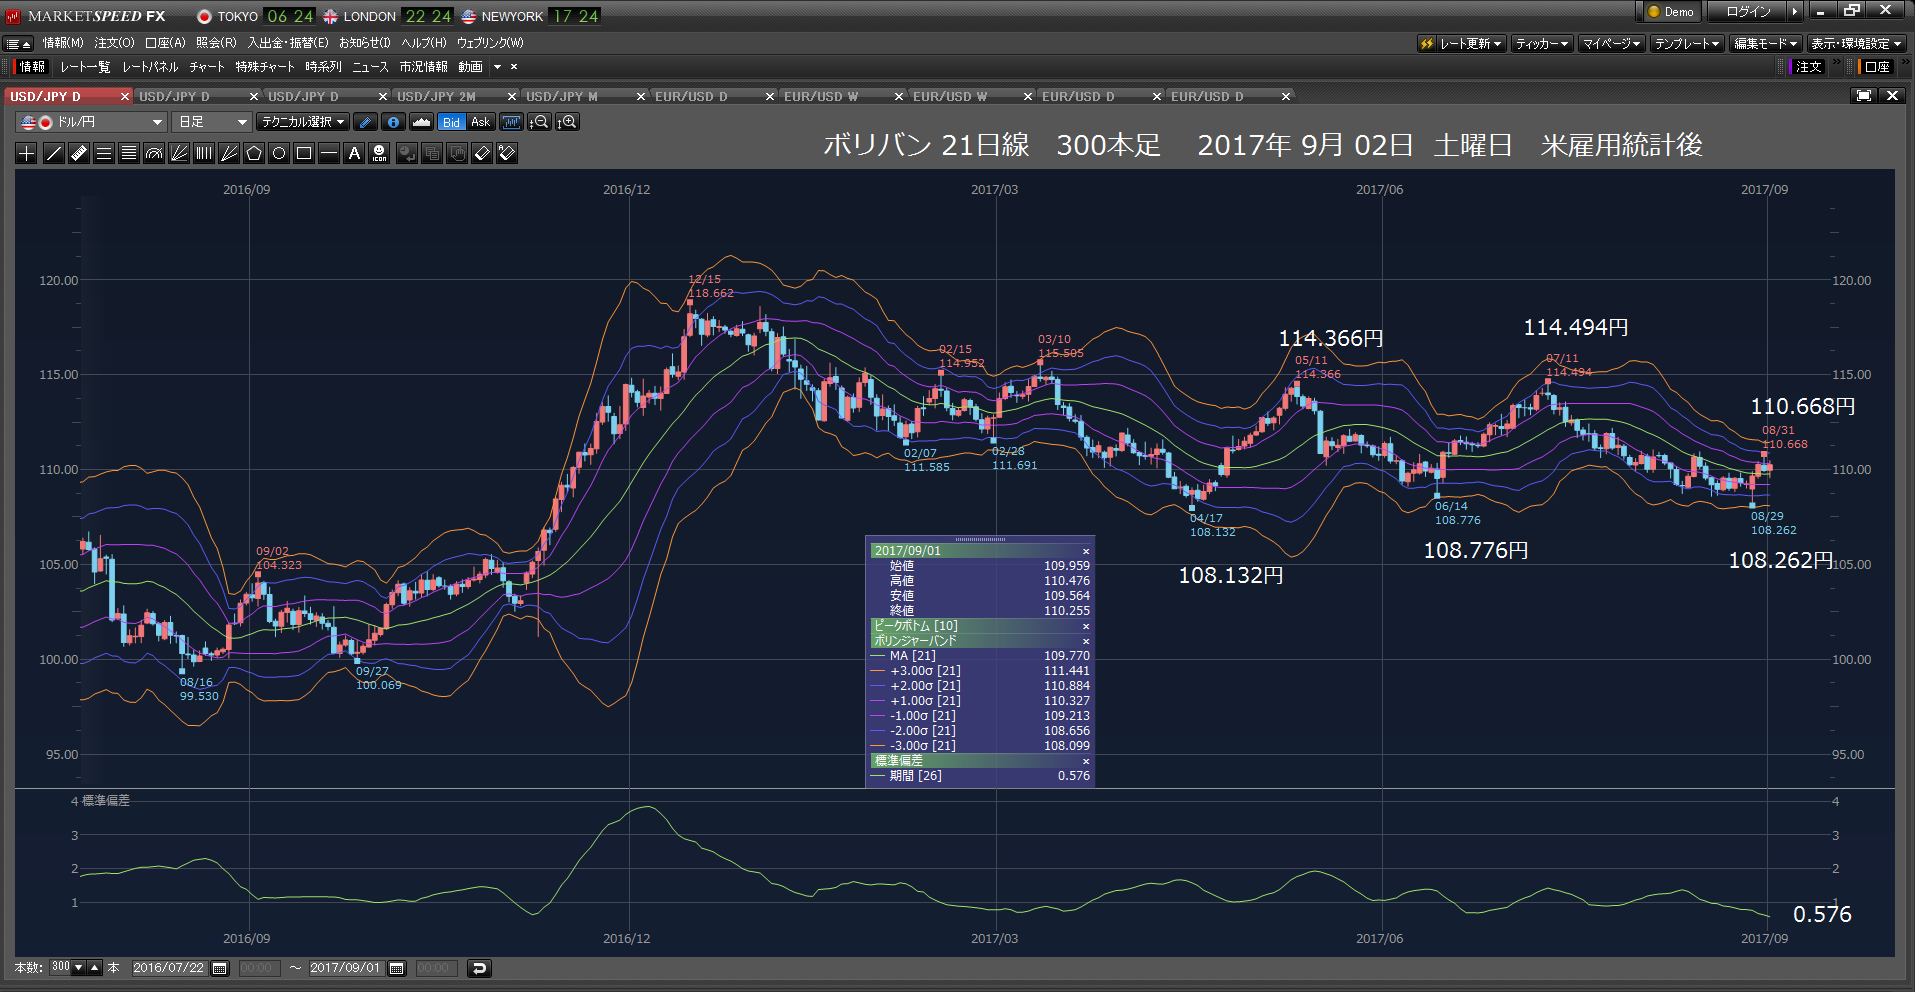Viewport: 1915px width, 992px height.
Task: Select the circle shape drawing tool
Action: click(x=279, y=153)
